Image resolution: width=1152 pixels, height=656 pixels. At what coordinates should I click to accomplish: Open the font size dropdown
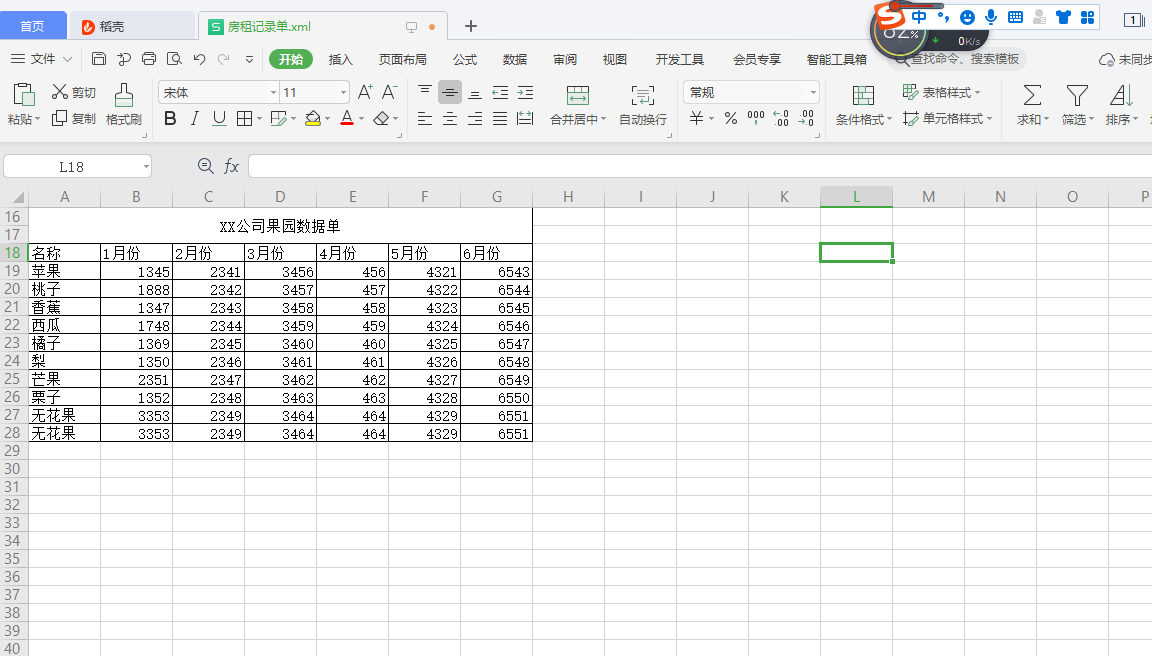tap(343, 93)
